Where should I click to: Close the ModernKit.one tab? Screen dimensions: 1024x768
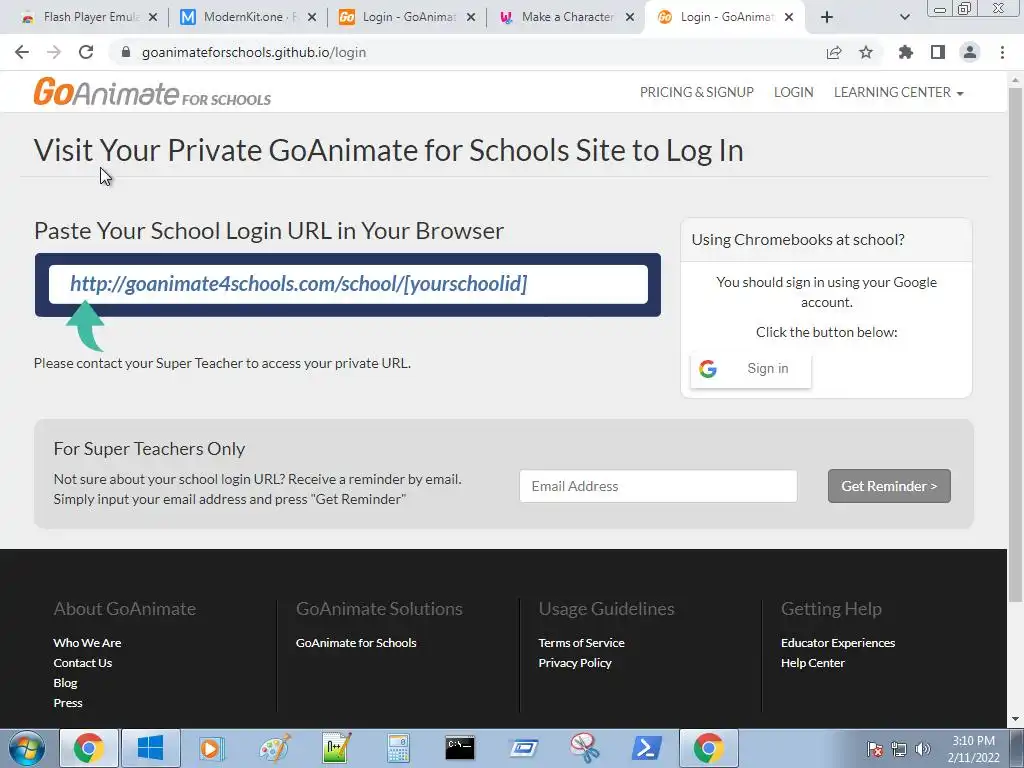[x=312, y=17]
